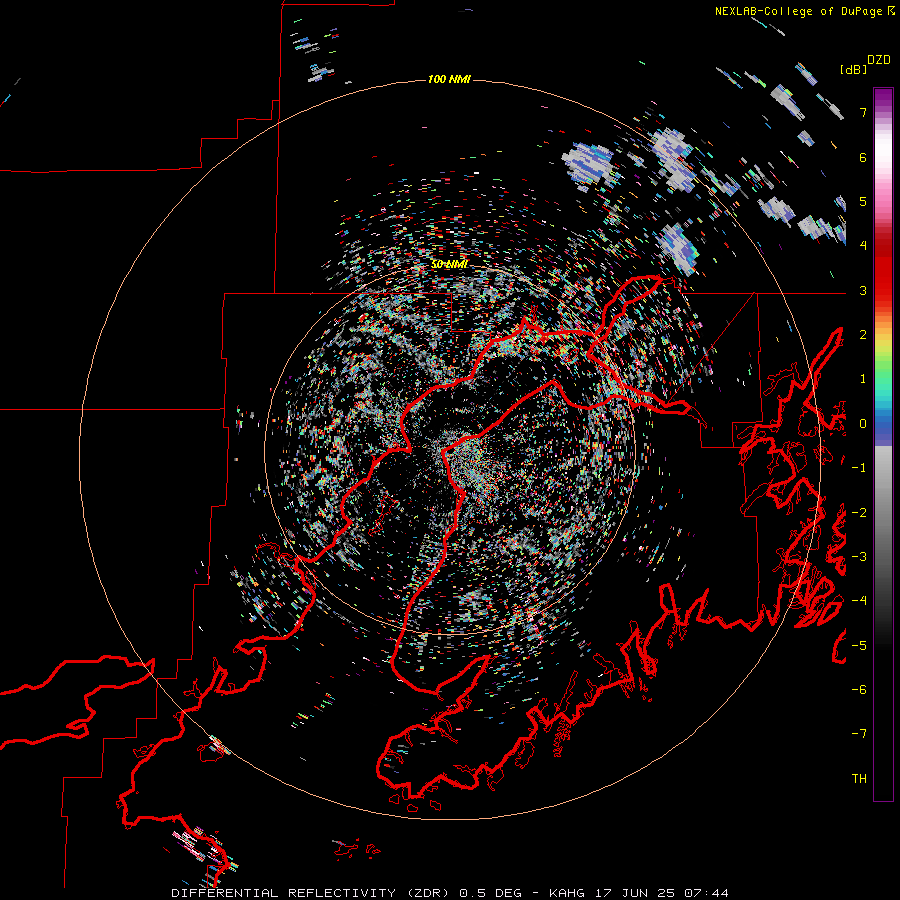Select the -3 value on the color scale
This screenshot has height=900, width=900.
(859, 557)
